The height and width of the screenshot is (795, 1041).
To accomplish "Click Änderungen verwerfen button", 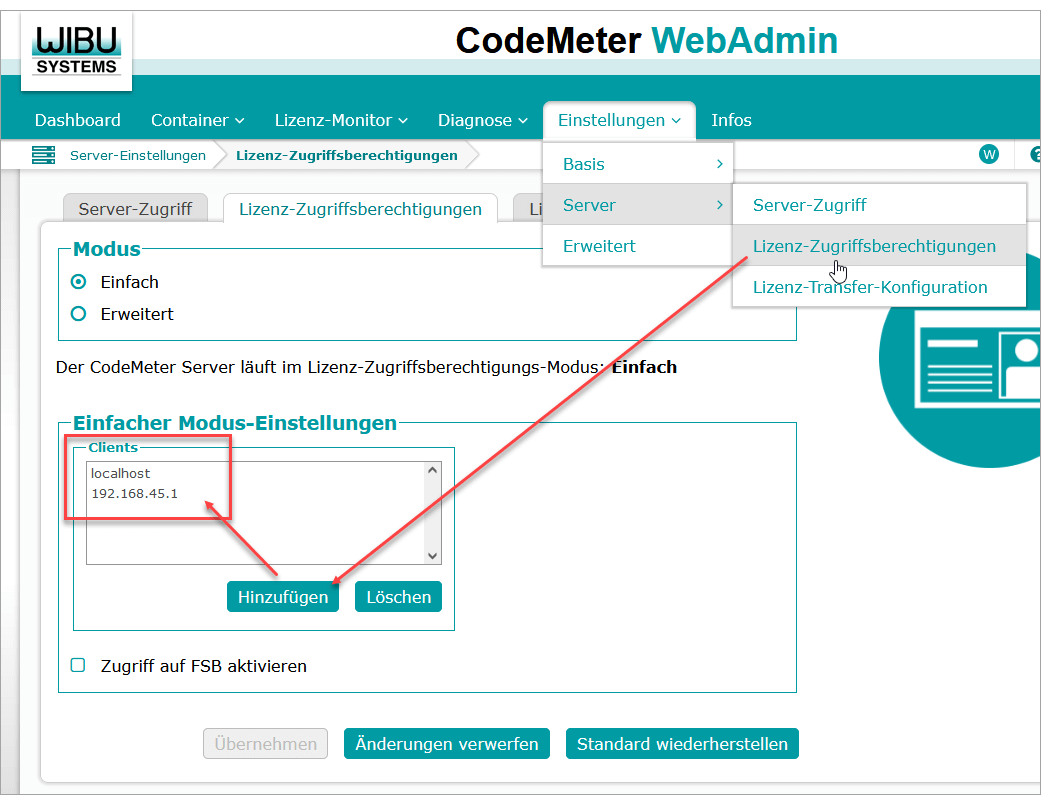I will pos(447,744).
